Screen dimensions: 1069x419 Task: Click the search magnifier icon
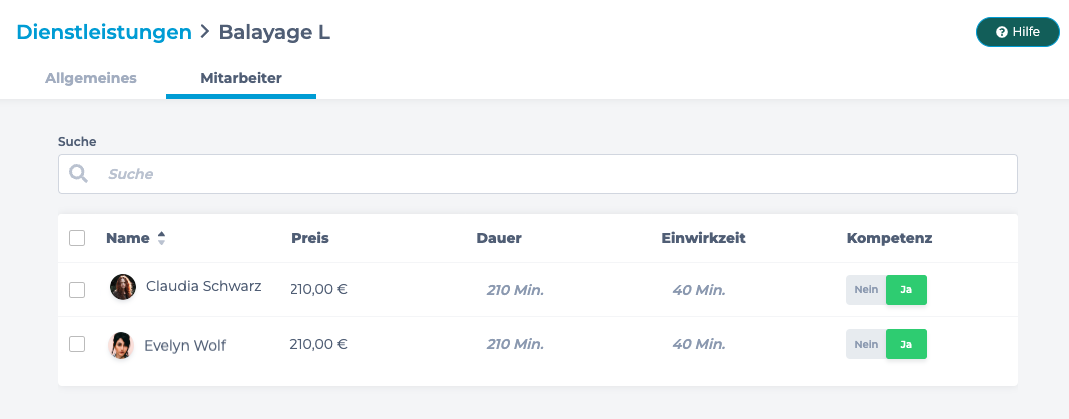pos(78,174)
